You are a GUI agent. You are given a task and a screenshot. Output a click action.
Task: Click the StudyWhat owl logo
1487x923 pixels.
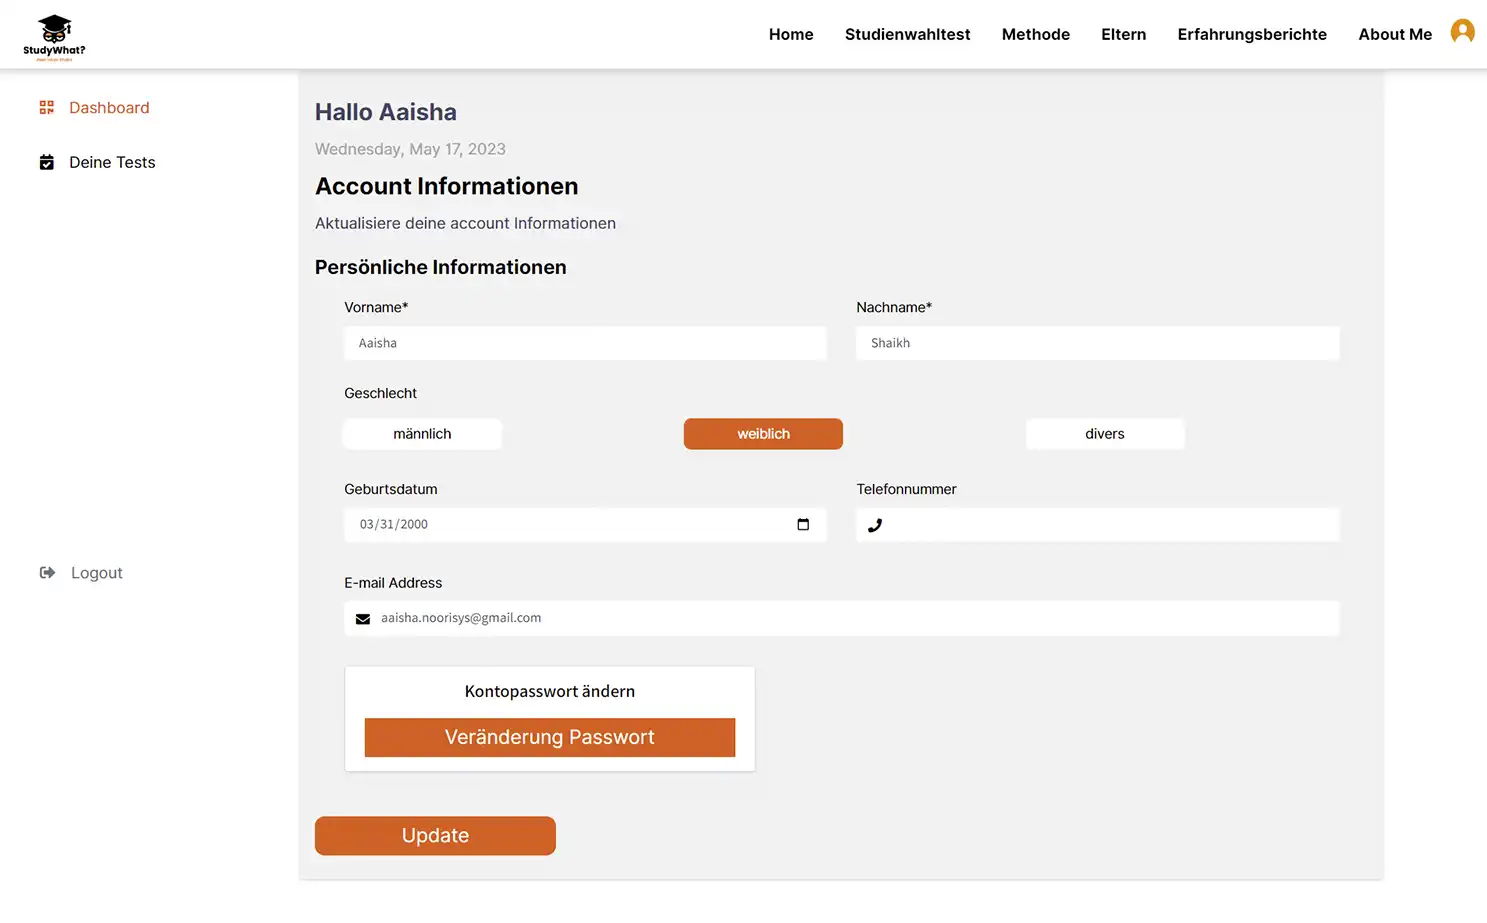coord(54,33)
